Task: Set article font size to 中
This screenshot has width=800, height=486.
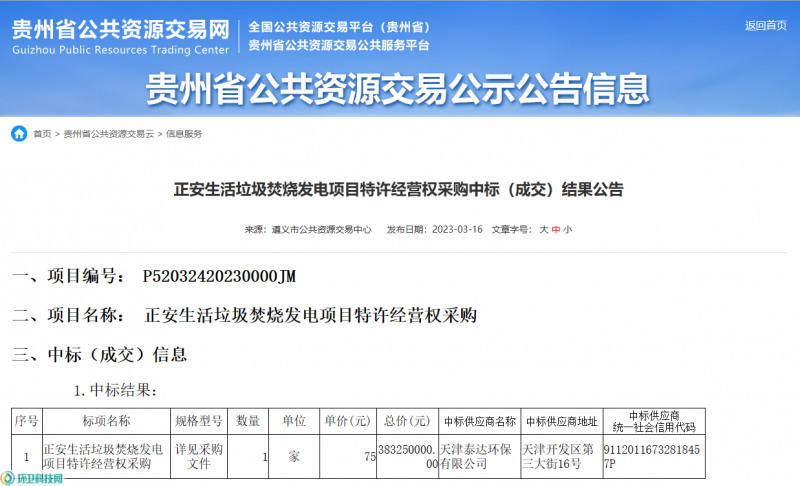Action: [556, 229]
